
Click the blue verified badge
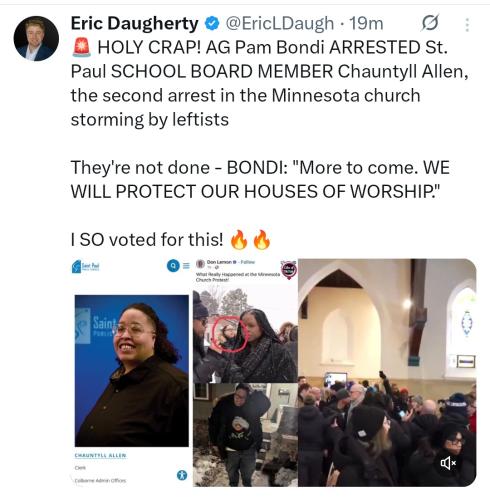212,24
